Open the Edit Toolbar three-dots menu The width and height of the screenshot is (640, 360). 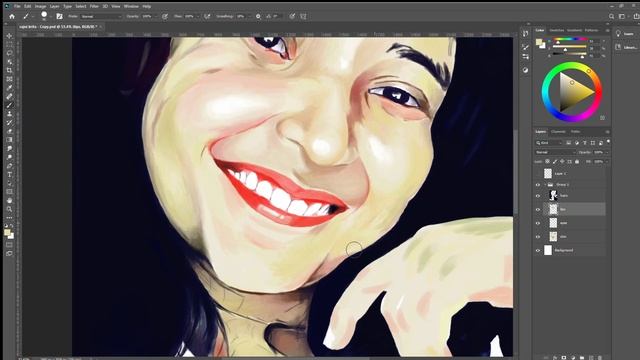pyautogui.click(x=9, y=218)
